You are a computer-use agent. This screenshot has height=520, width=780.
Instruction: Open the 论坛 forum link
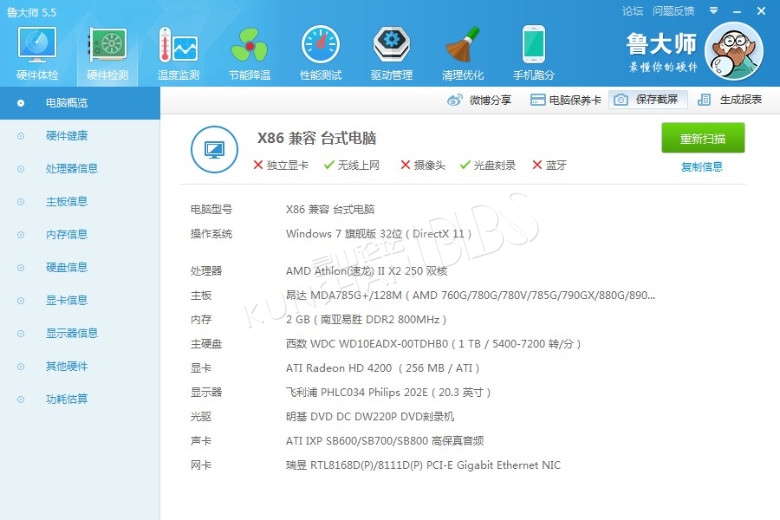pyautogui.click(x=633, y=11)
